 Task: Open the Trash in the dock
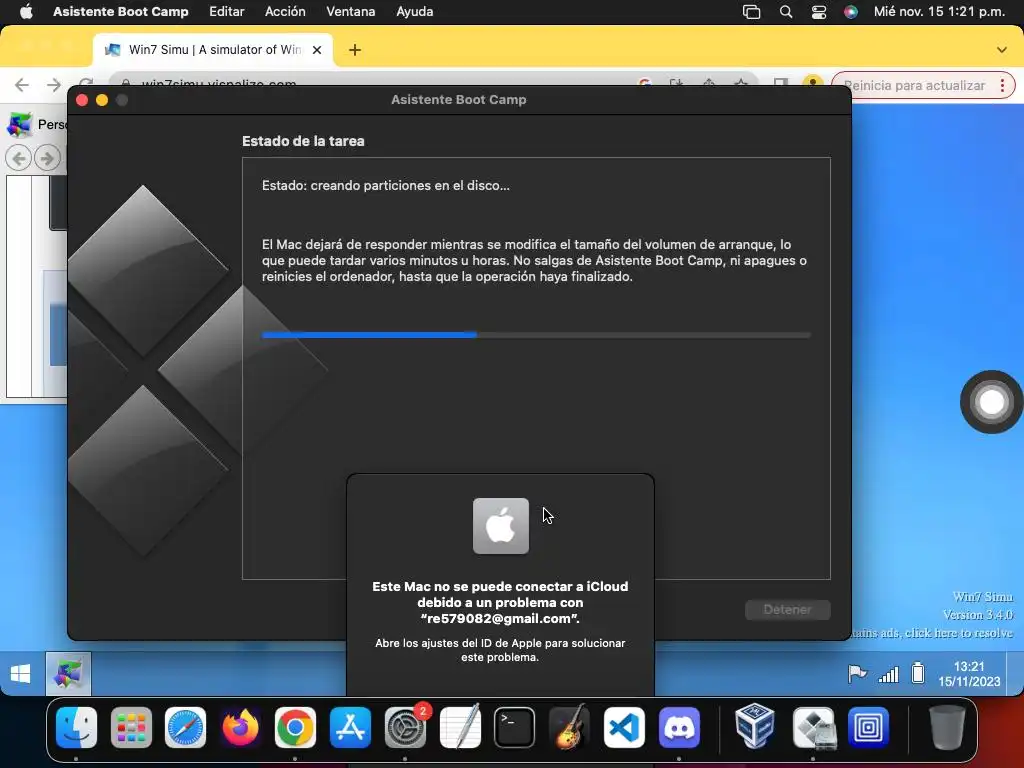947,727
